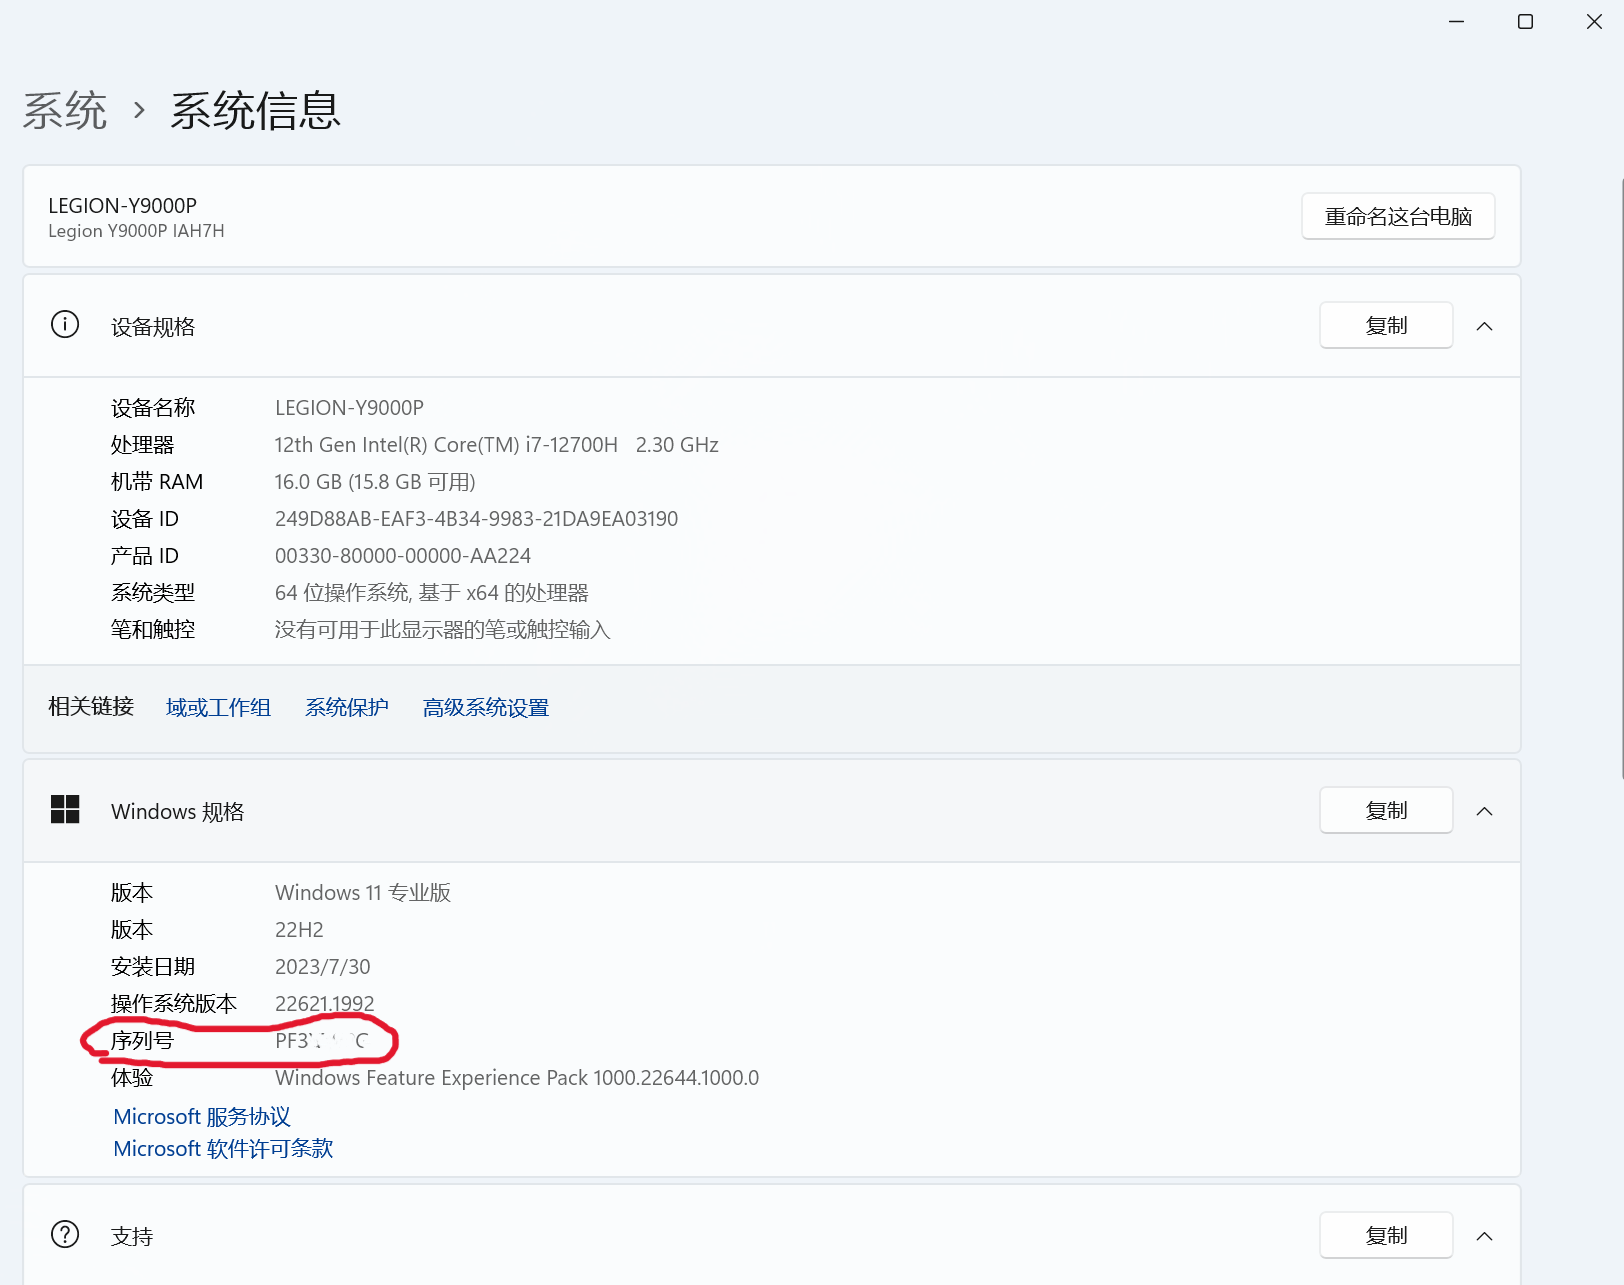
Task: Select the 22H2 version value
Action: pos(299,930)
